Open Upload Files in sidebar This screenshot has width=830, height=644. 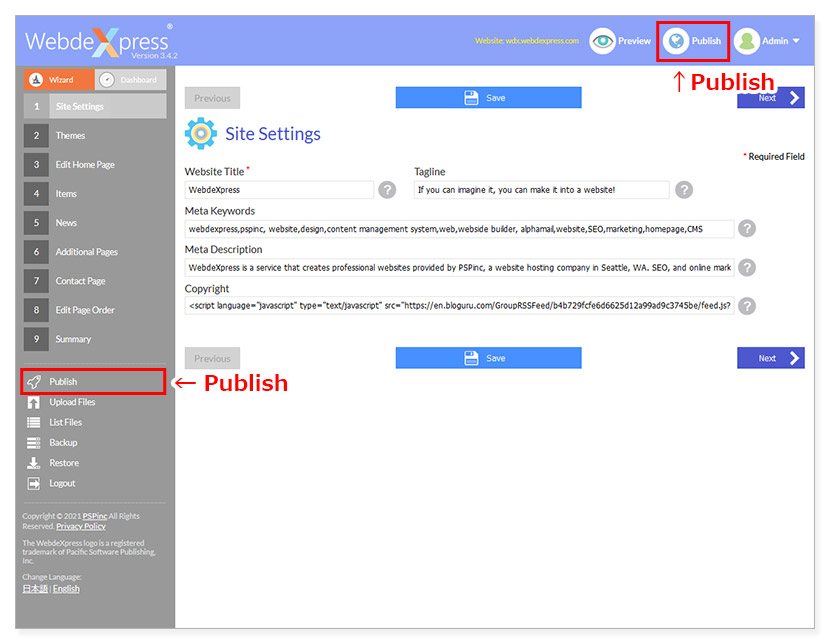point(73,402)
